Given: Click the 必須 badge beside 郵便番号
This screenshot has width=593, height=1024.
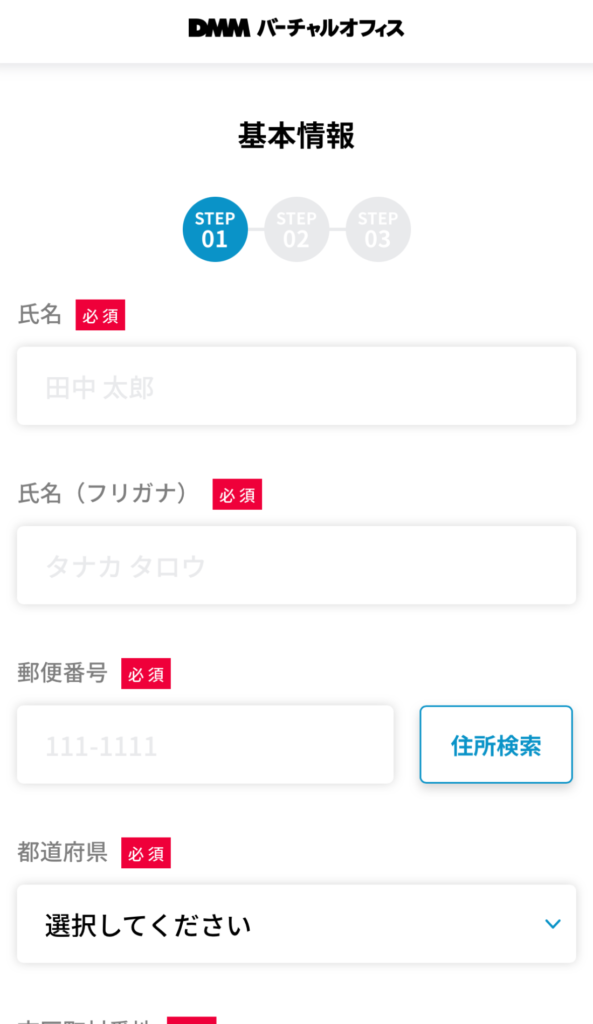Looking at the screenshot, I should (146, 674).
